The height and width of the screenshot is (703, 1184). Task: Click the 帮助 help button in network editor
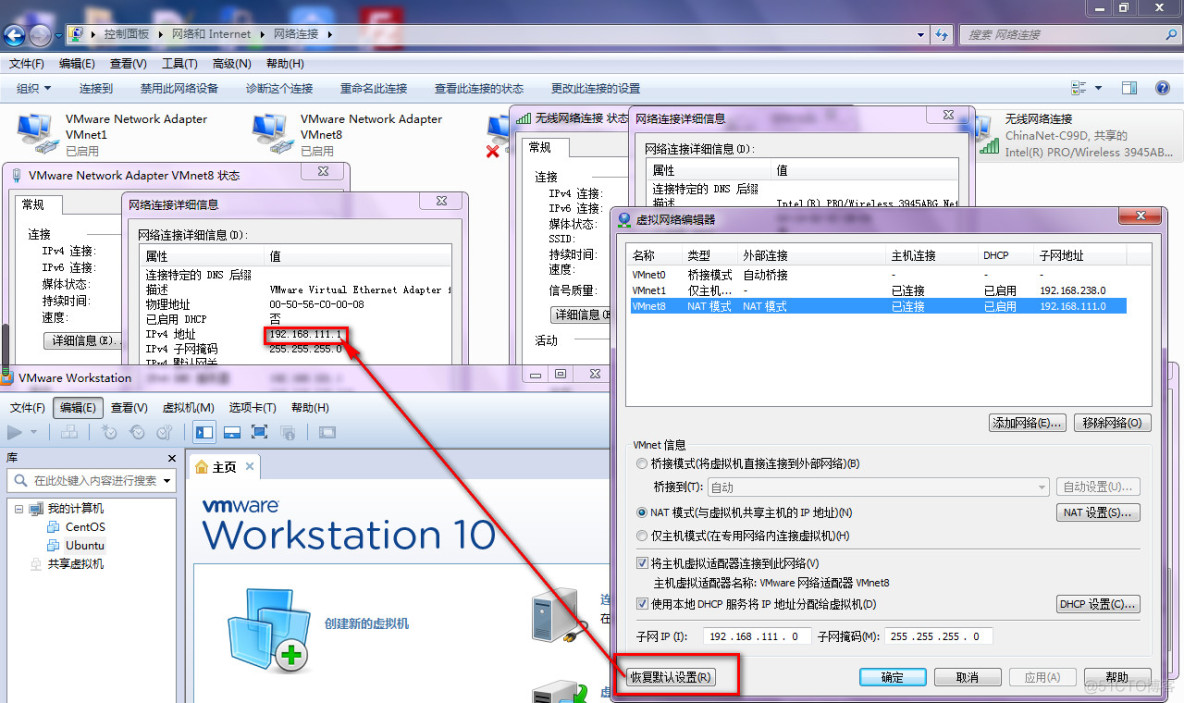[1117, 677]
